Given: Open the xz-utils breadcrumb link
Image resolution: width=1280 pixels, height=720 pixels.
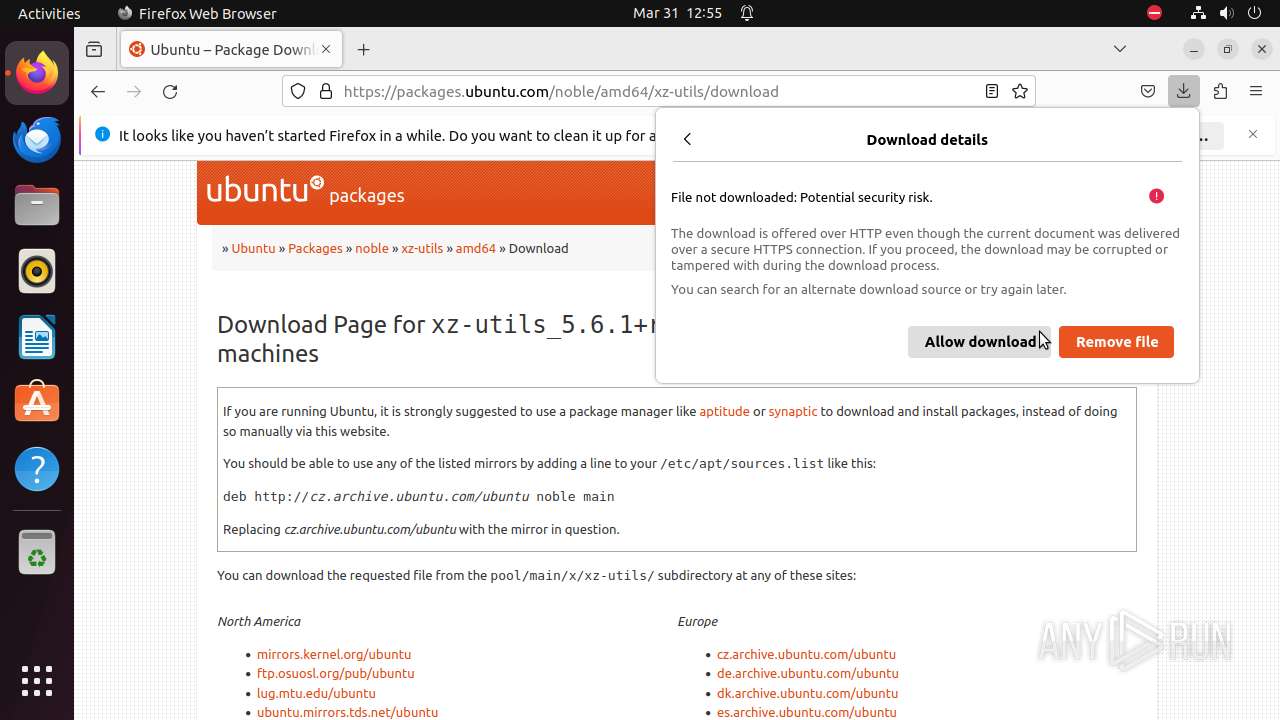Looking at the screenshot, I should point(422,248).
